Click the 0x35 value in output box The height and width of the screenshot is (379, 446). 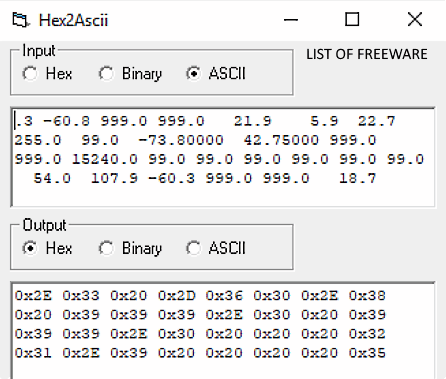point(367,353)
